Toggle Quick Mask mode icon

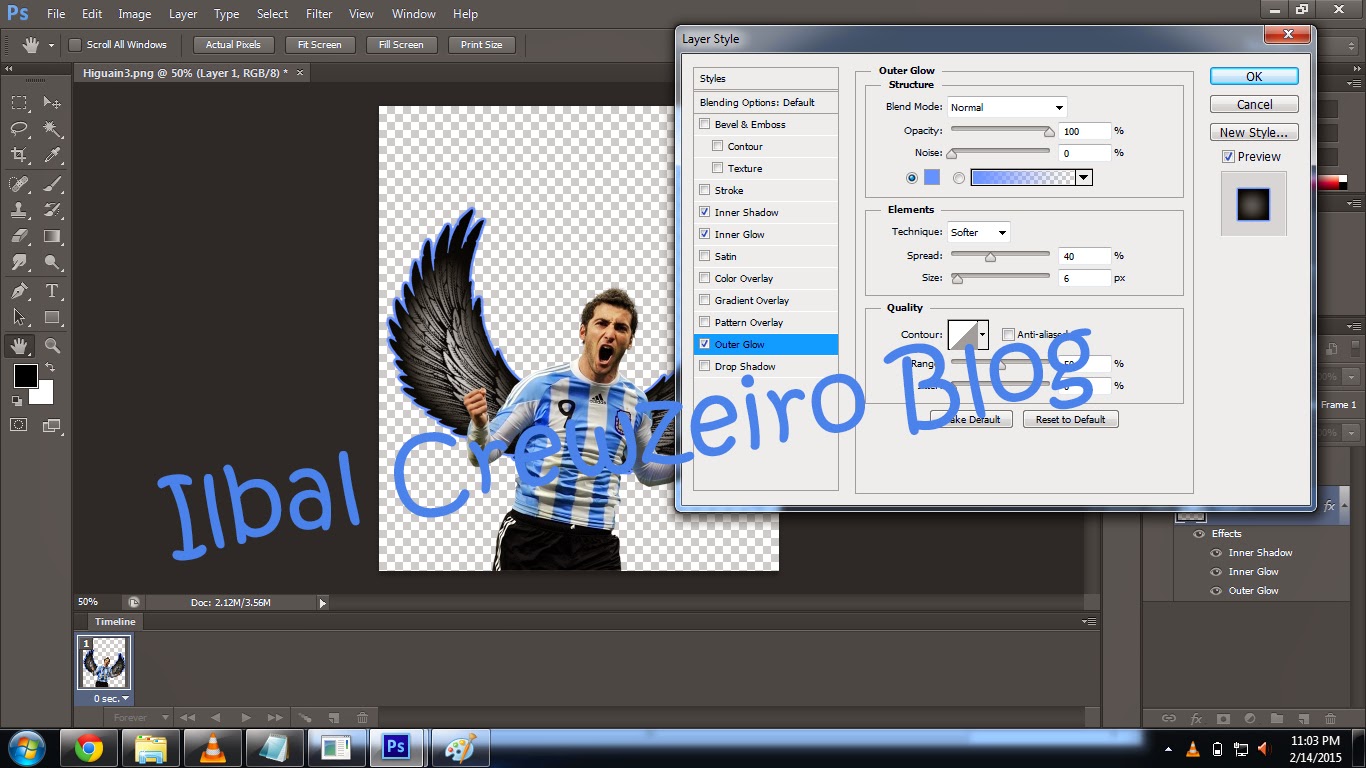click(19, 425)
